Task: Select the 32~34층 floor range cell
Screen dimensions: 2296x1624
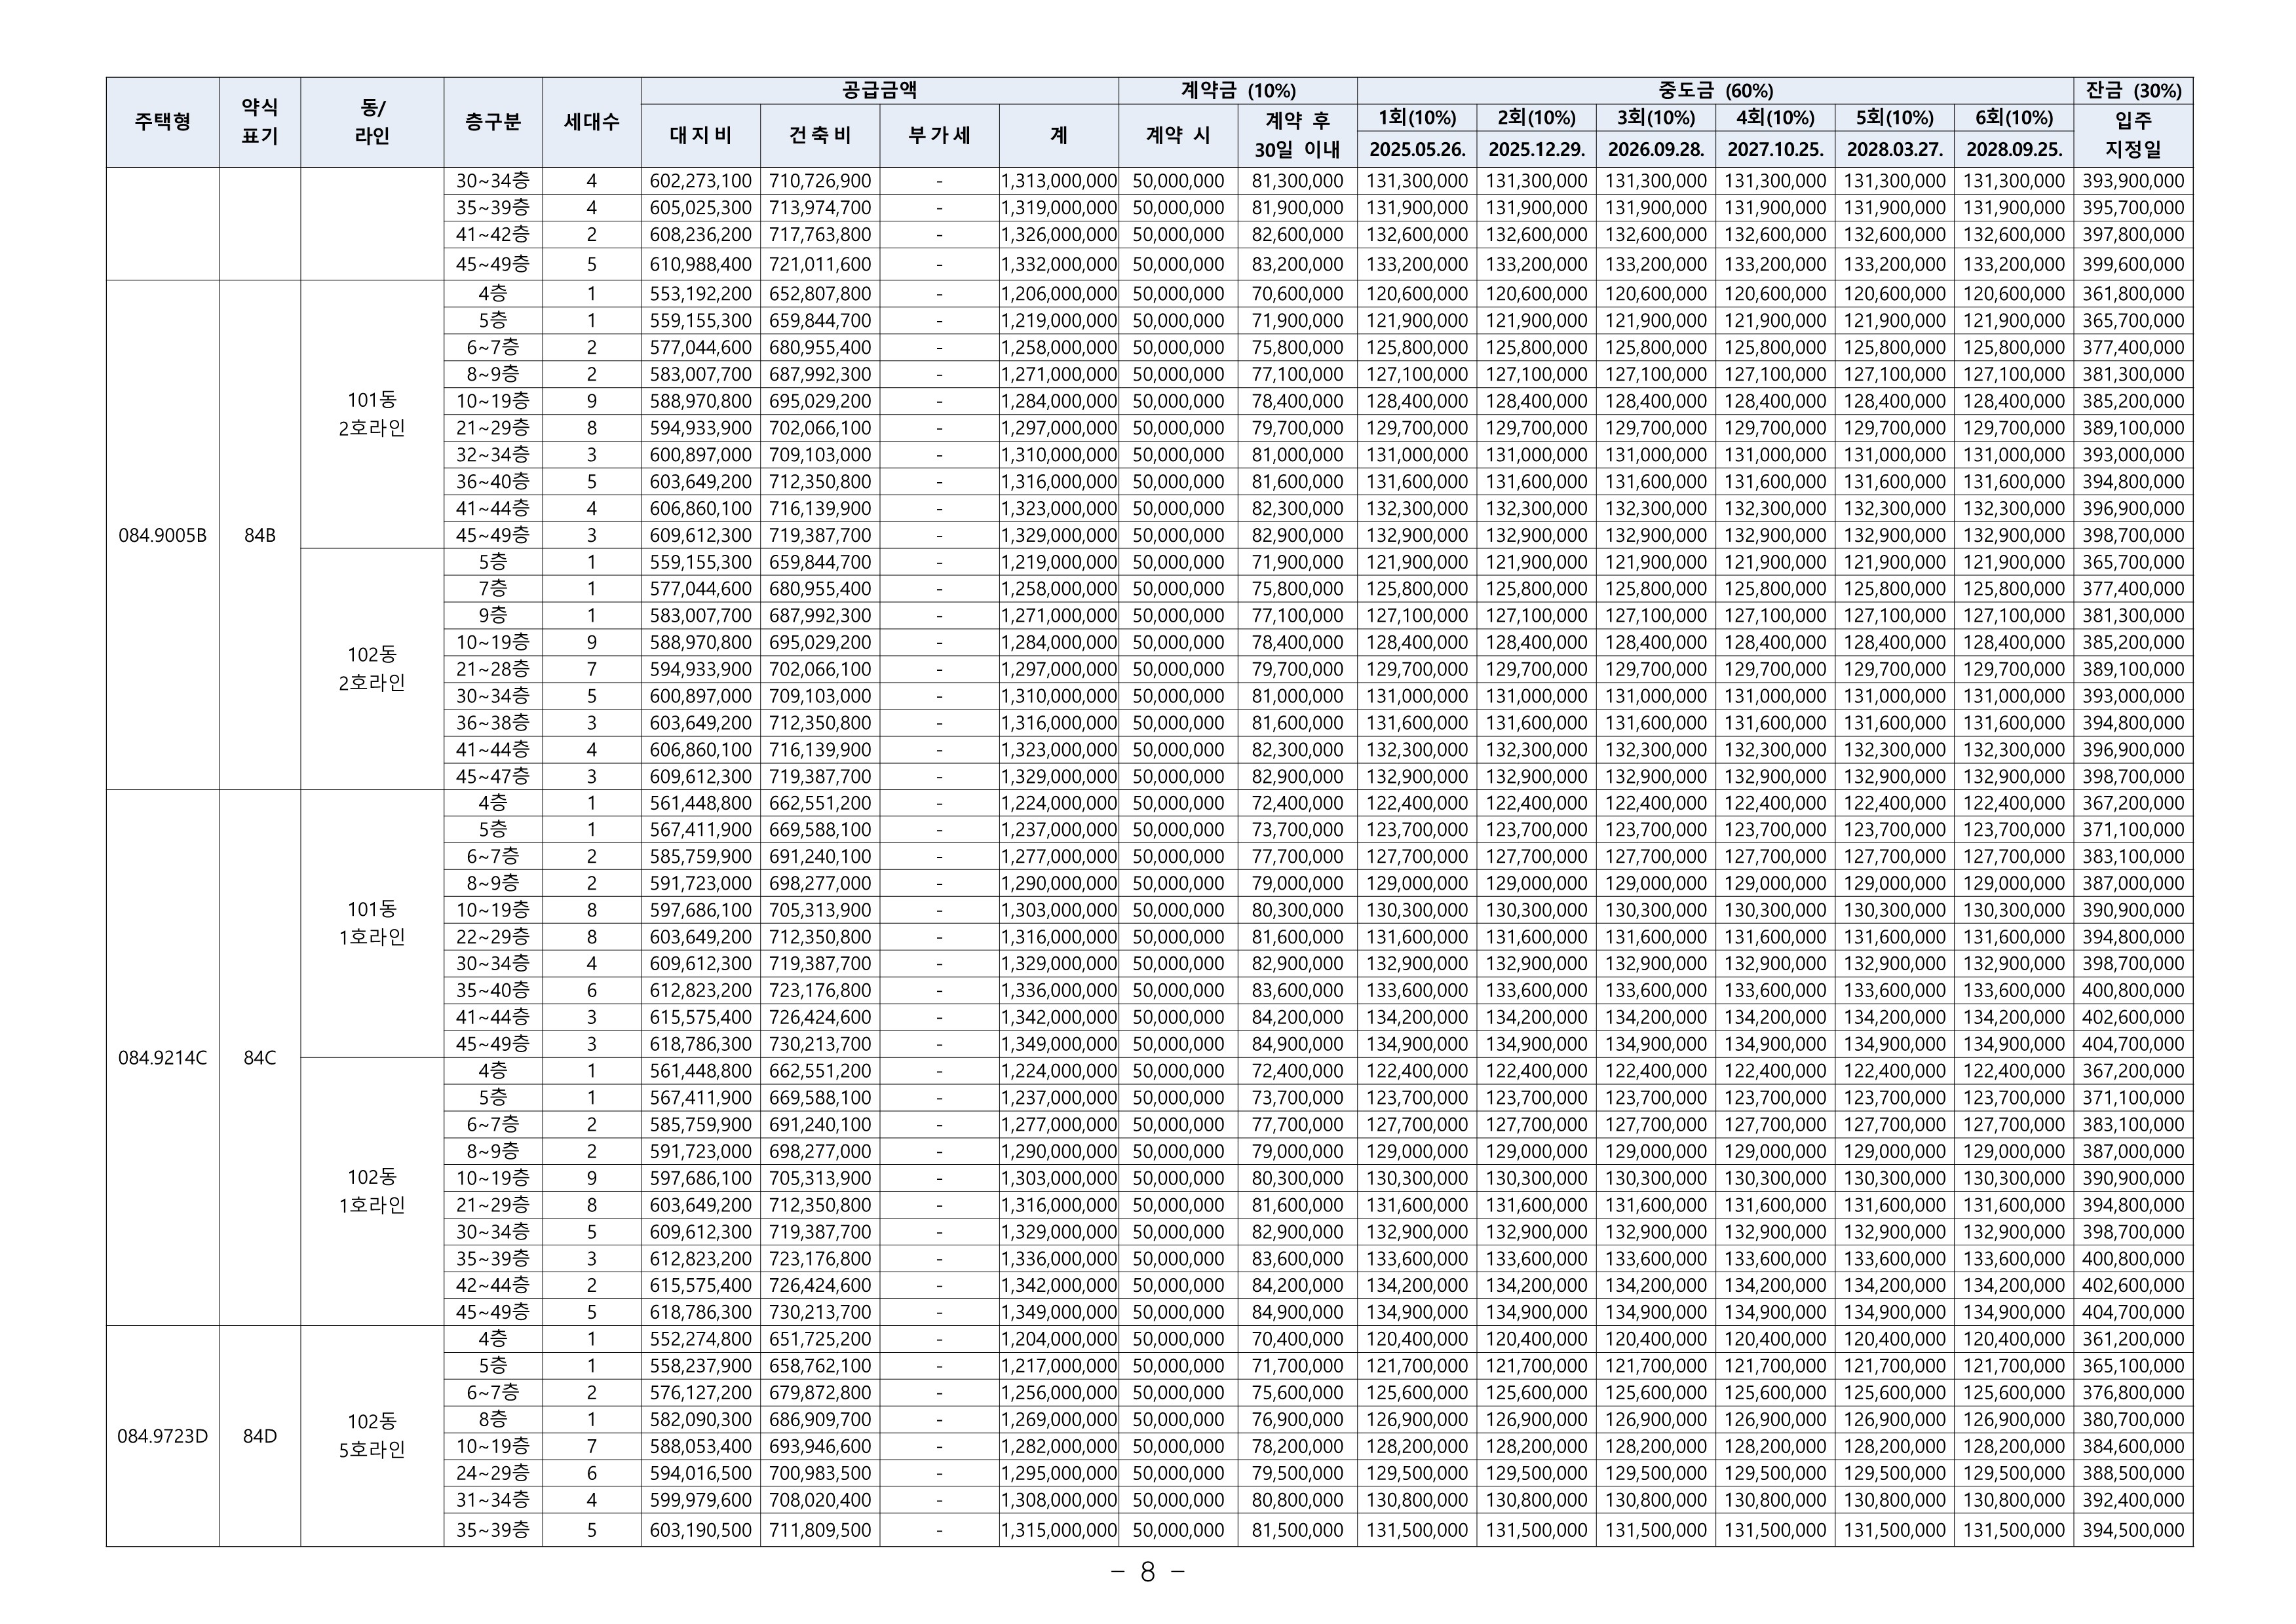Action: [493, 454]
